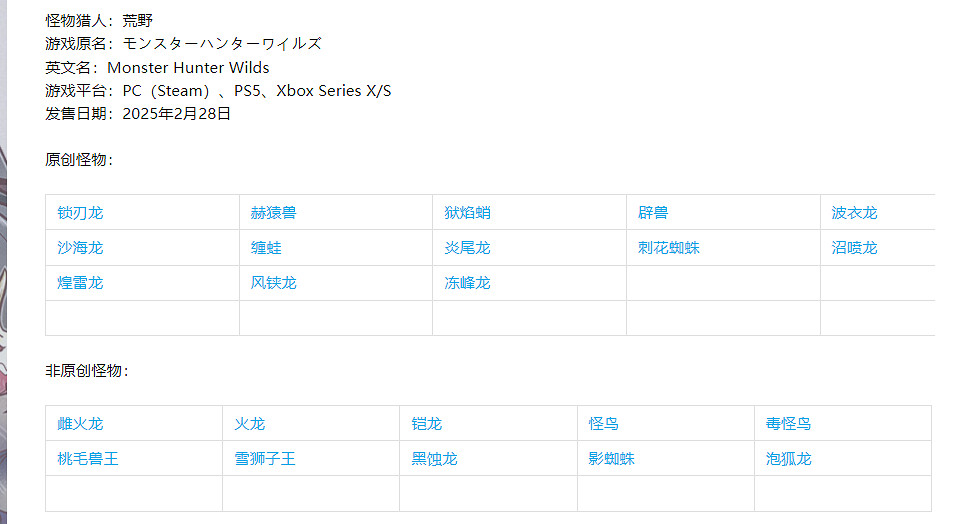Click the 赫猿兽 link

(273, 213)
